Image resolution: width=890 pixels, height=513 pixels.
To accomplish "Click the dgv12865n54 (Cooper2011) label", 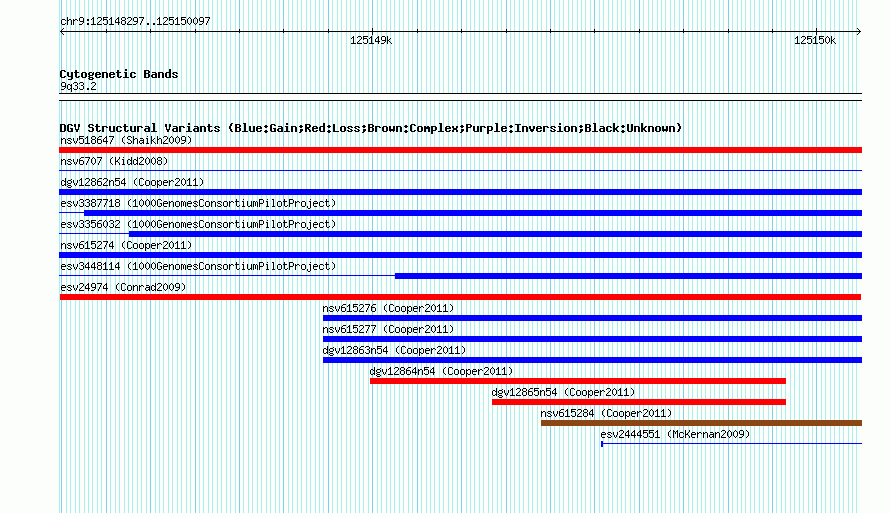I will [x=564, y=392].
